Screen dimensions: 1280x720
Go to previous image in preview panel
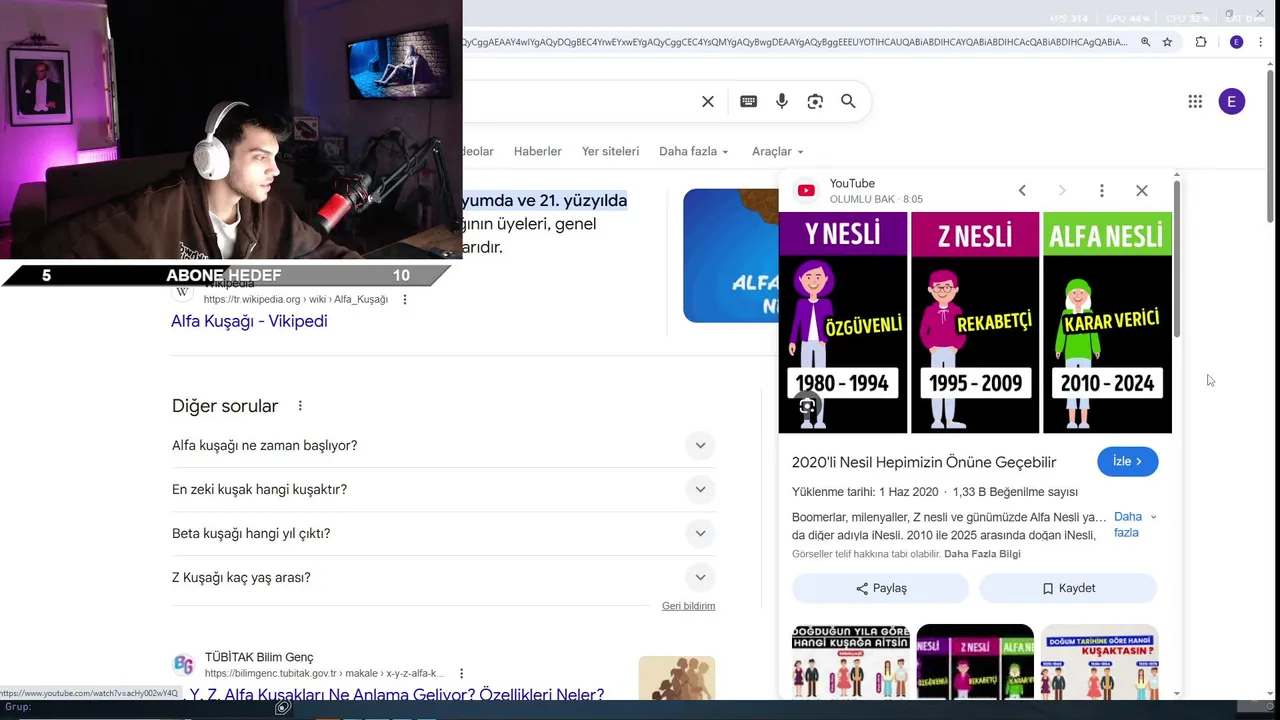point(1022,191)
